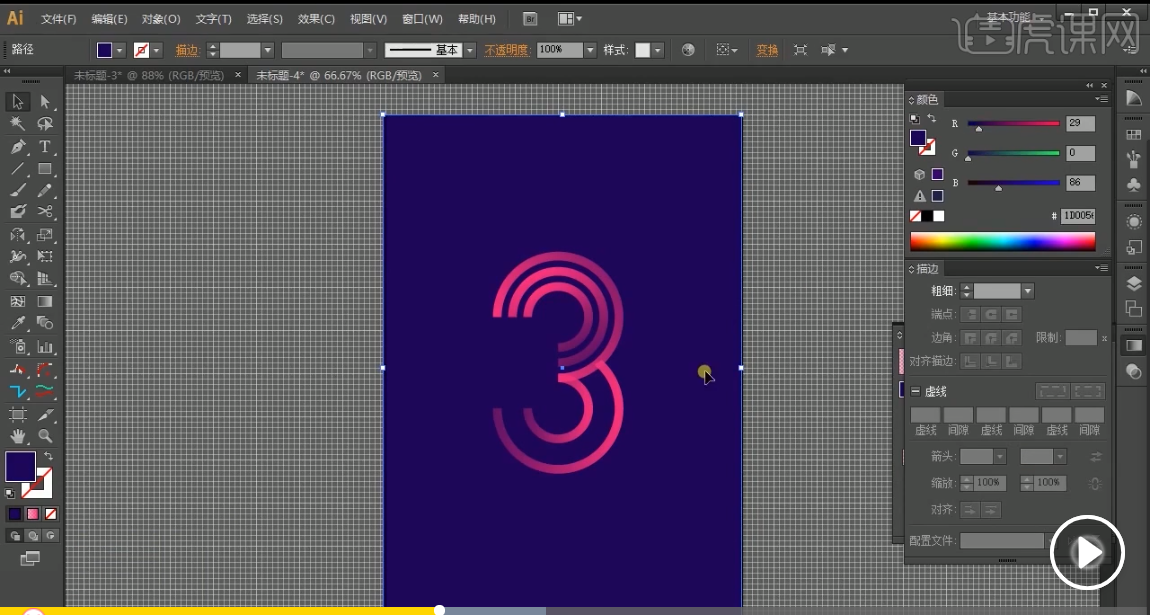Click the 描边 link in control bar
This screenshot has height=615, width=1150.
pyautogui.click(x=187, y=50)
